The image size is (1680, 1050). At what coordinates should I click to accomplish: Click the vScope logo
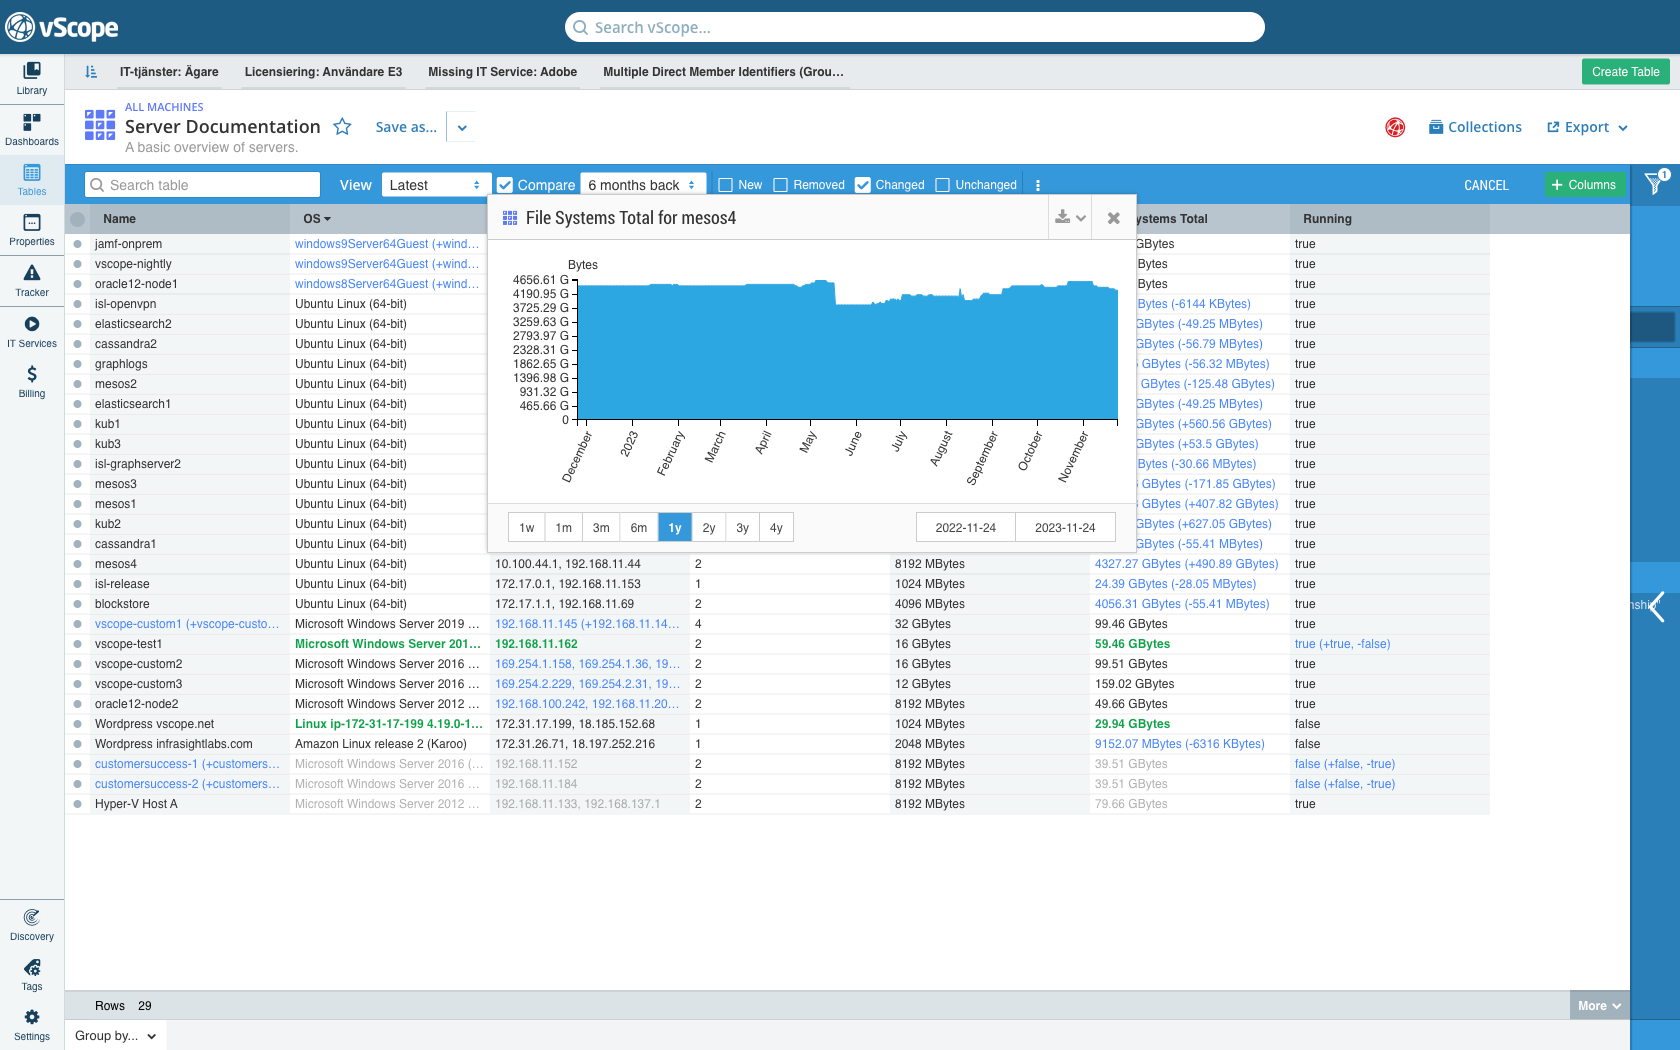tap(62, 27)
